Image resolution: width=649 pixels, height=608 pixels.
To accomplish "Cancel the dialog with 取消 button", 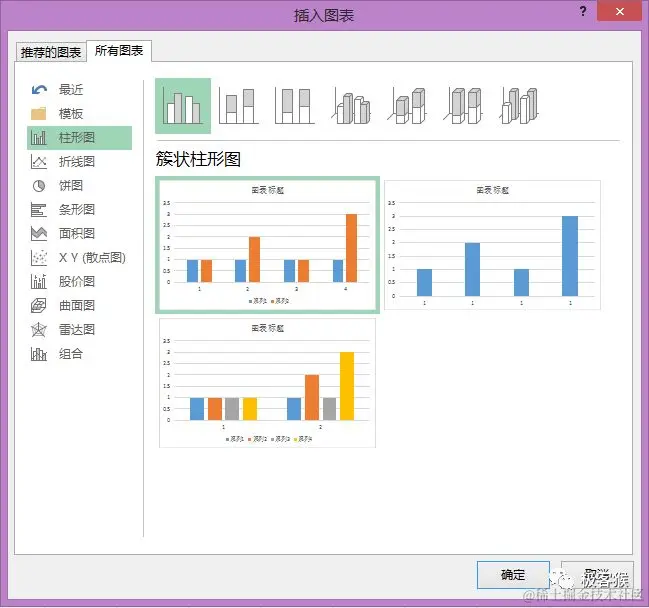I will coord(597,575).
